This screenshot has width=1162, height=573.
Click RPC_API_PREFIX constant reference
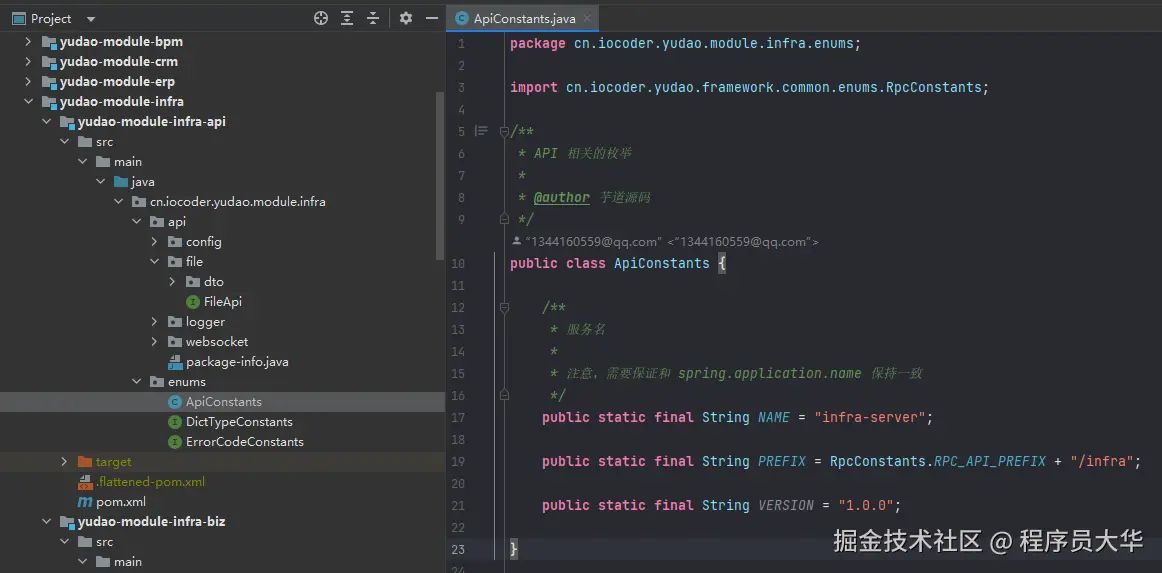click(x=989, y=461)
